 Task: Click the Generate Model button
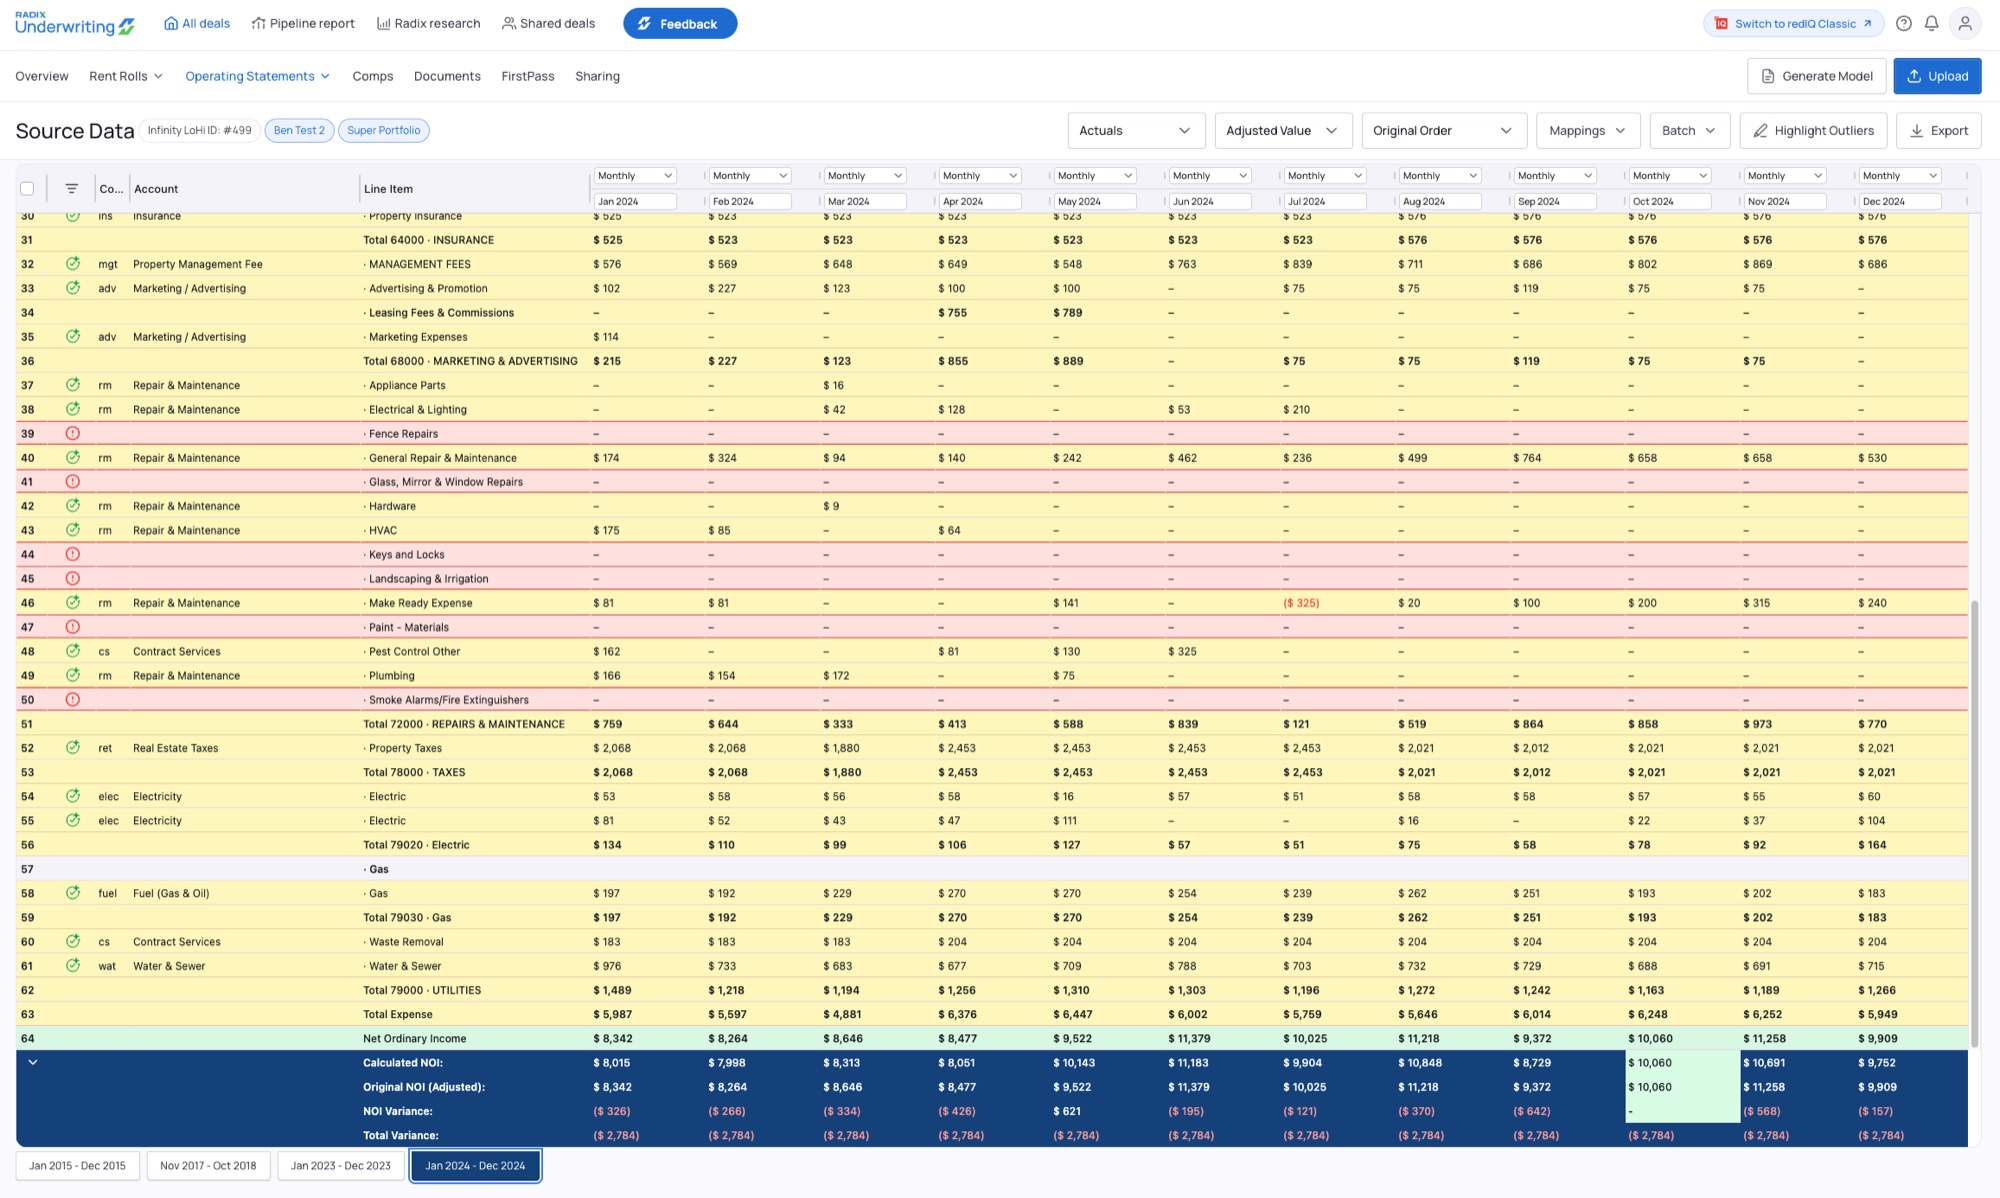click(1816, 76)
